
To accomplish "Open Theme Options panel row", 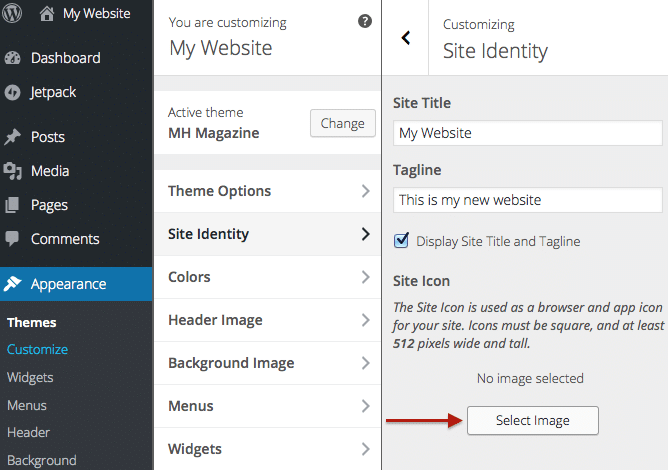I will point(267,191).
